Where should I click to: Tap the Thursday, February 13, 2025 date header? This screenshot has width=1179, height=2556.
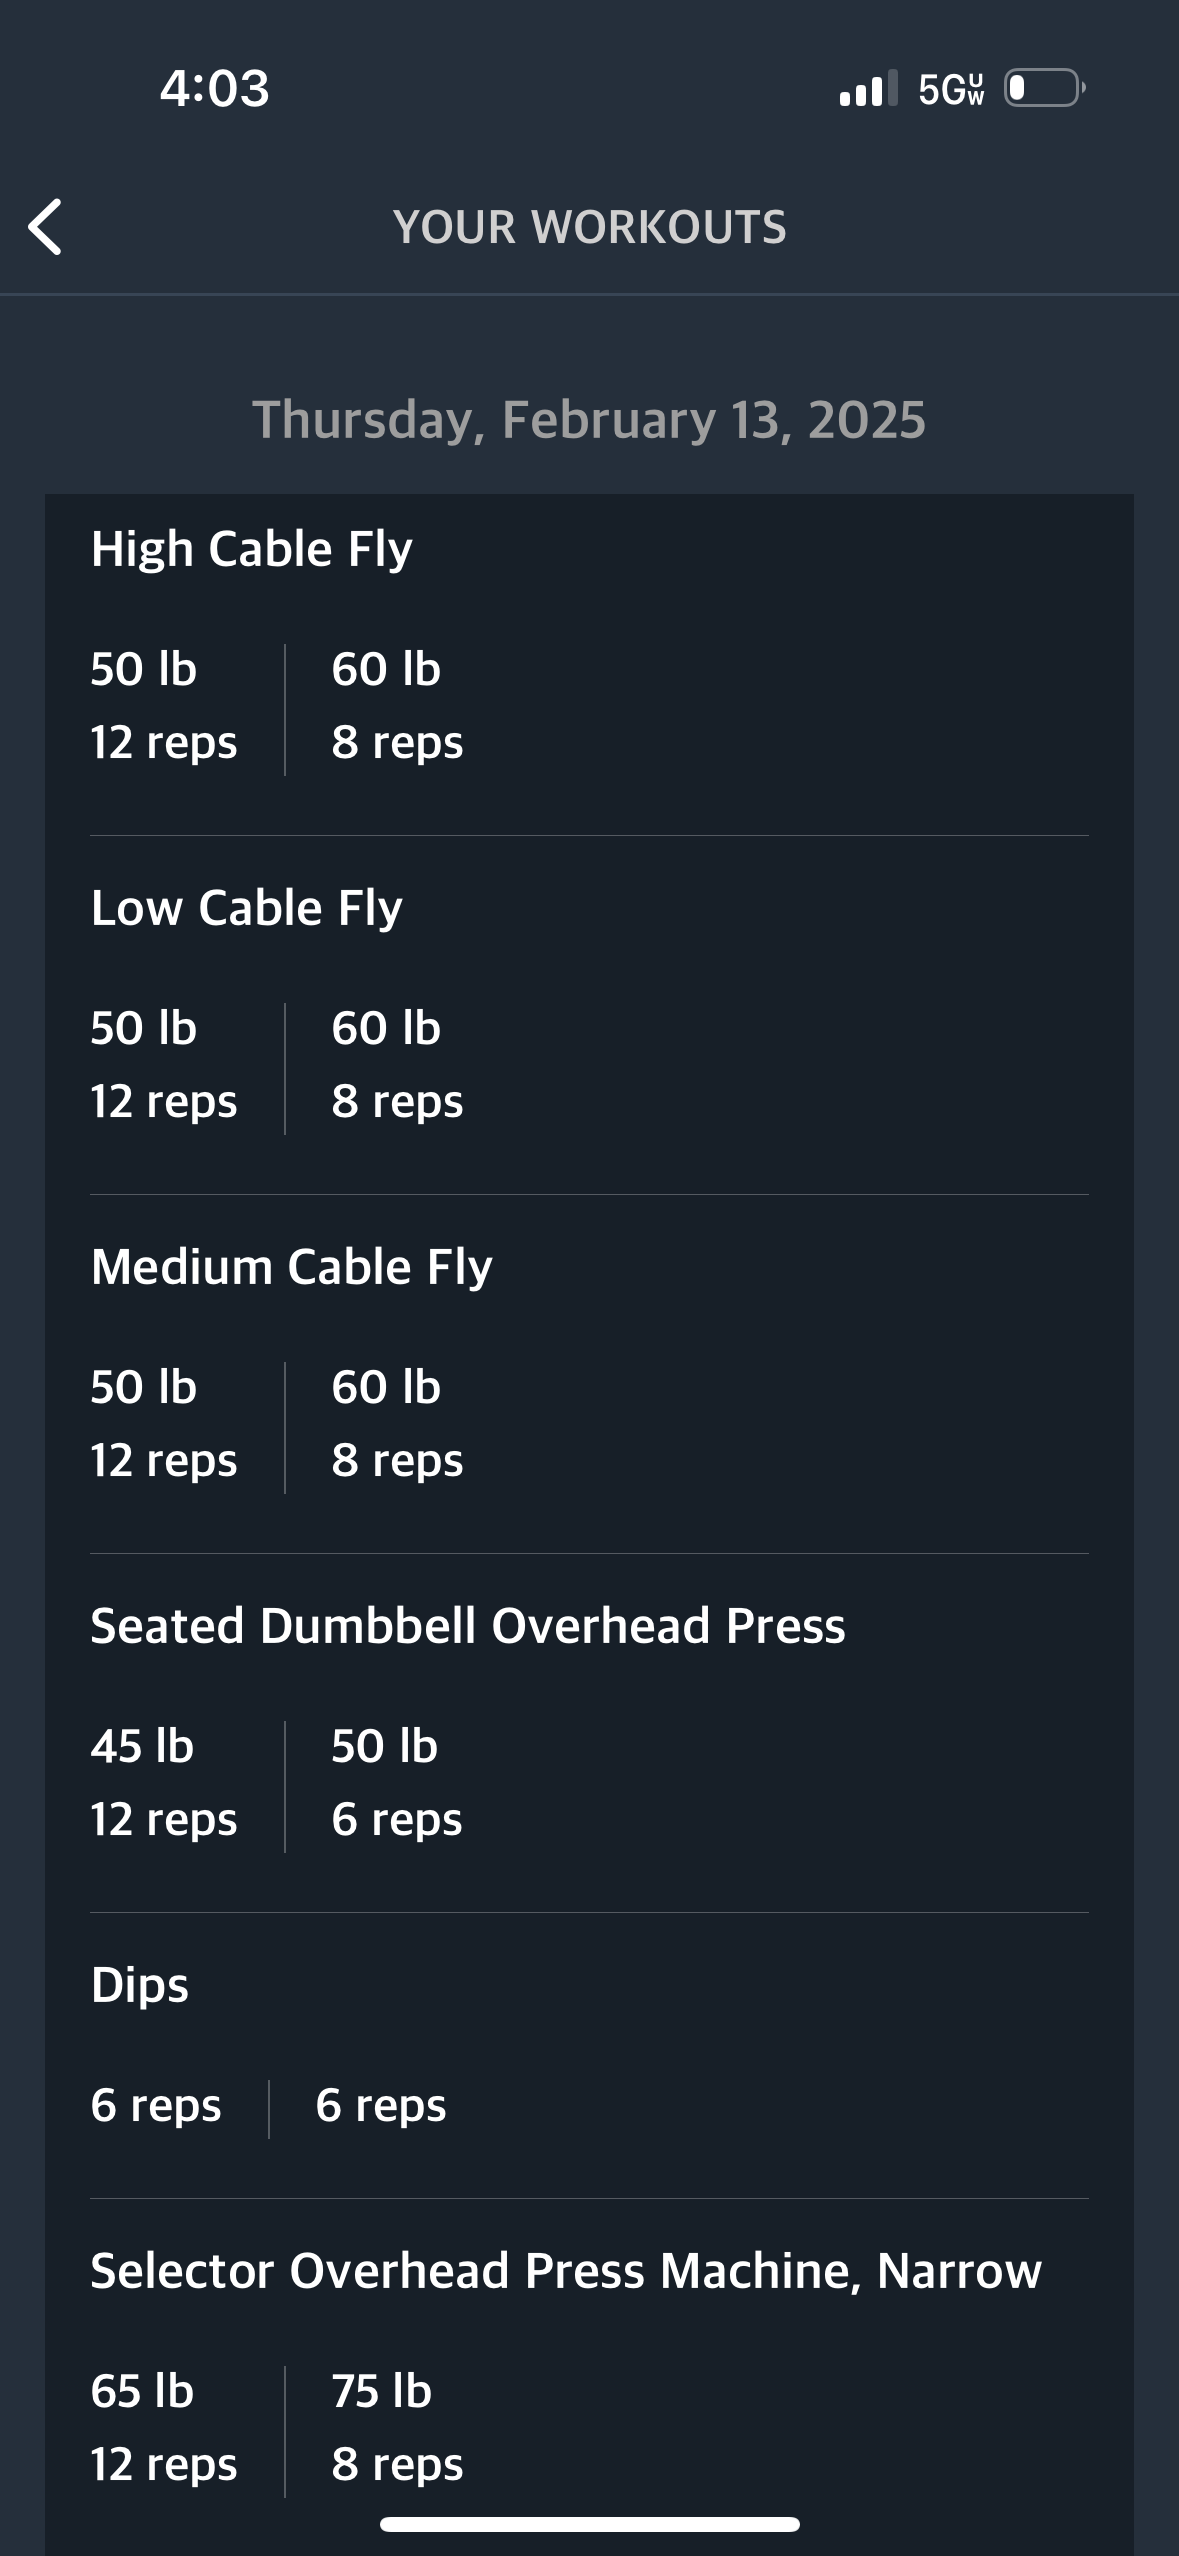coord(589,419)
